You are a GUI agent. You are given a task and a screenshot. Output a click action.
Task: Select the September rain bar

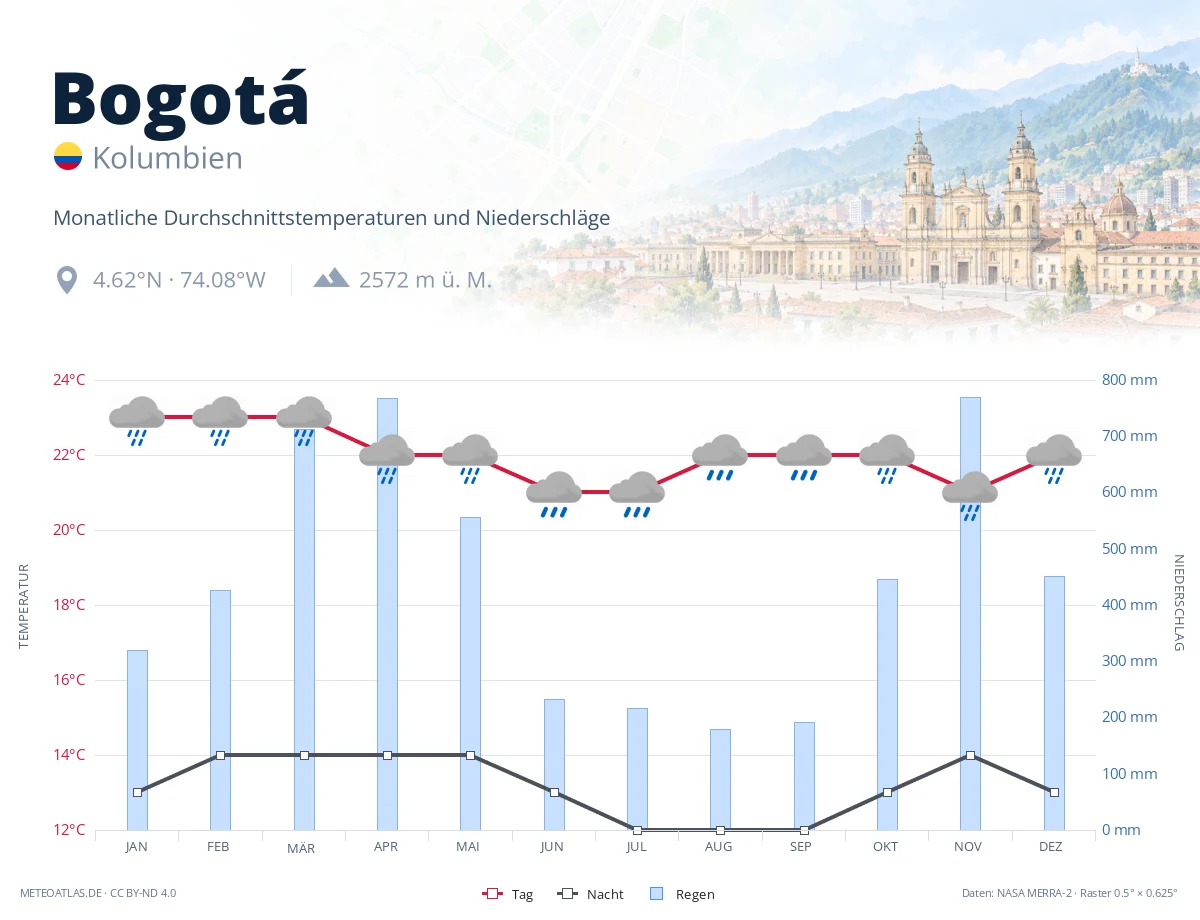click(x=804, y=776)
